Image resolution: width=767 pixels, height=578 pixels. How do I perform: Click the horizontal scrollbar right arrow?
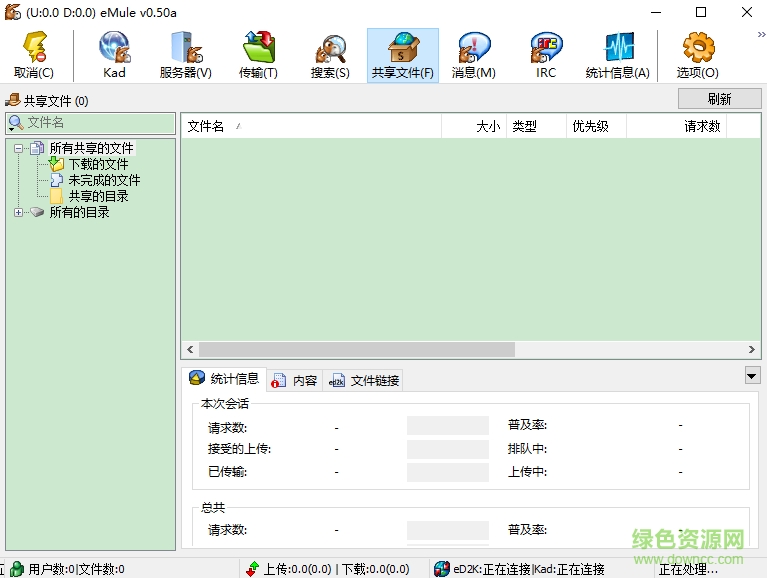(752, 350)
